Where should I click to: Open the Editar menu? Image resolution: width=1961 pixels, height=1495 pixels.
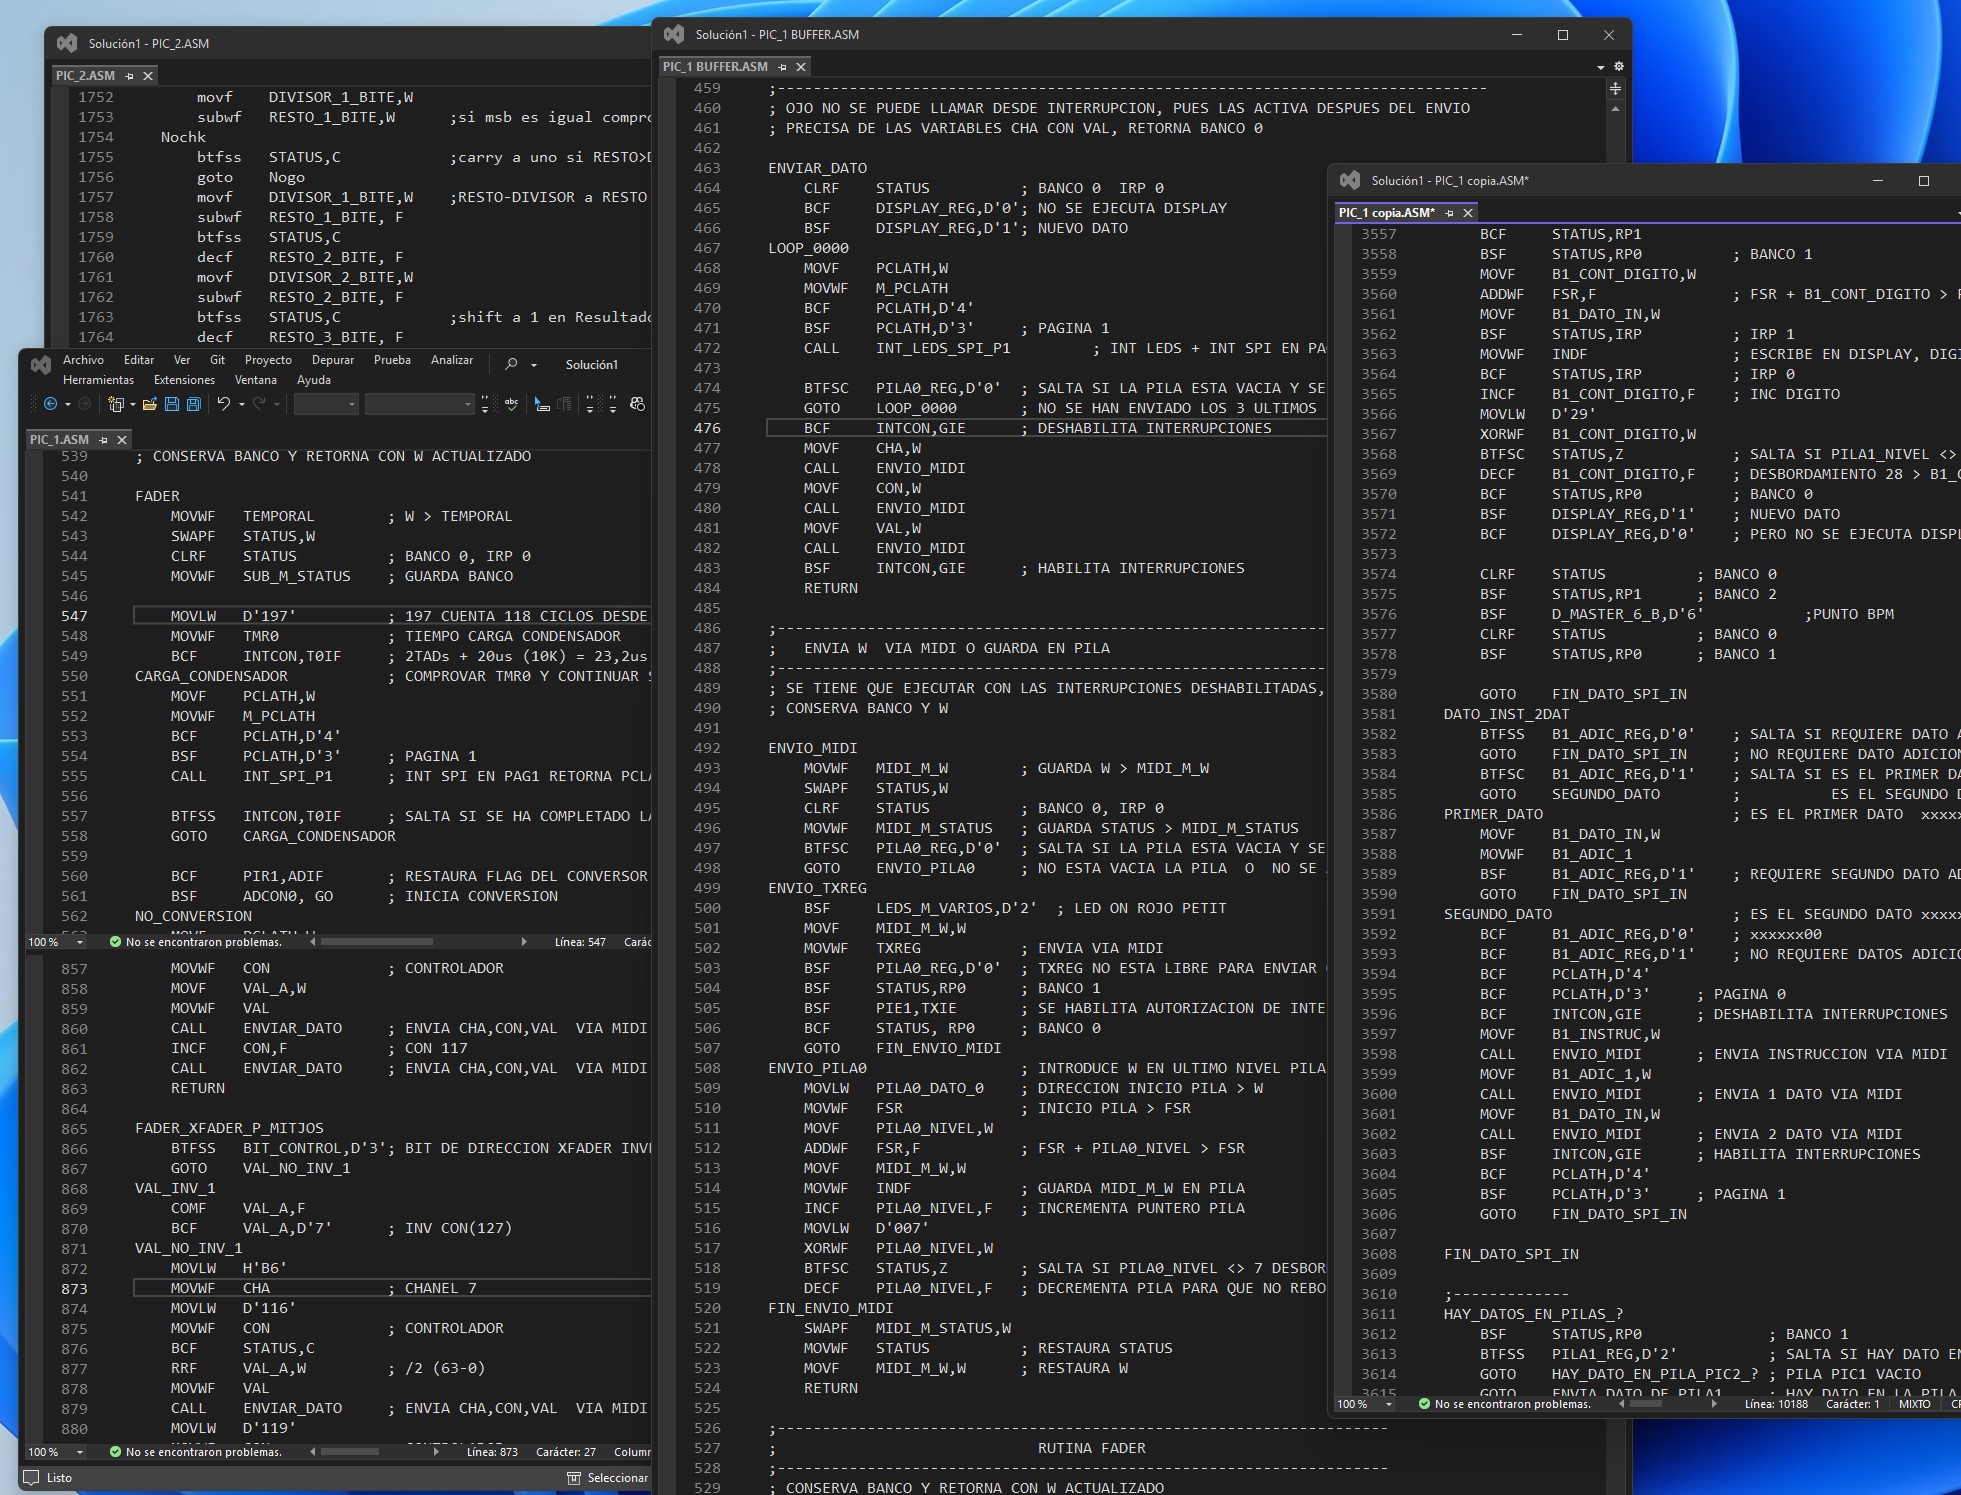point(139,360)
